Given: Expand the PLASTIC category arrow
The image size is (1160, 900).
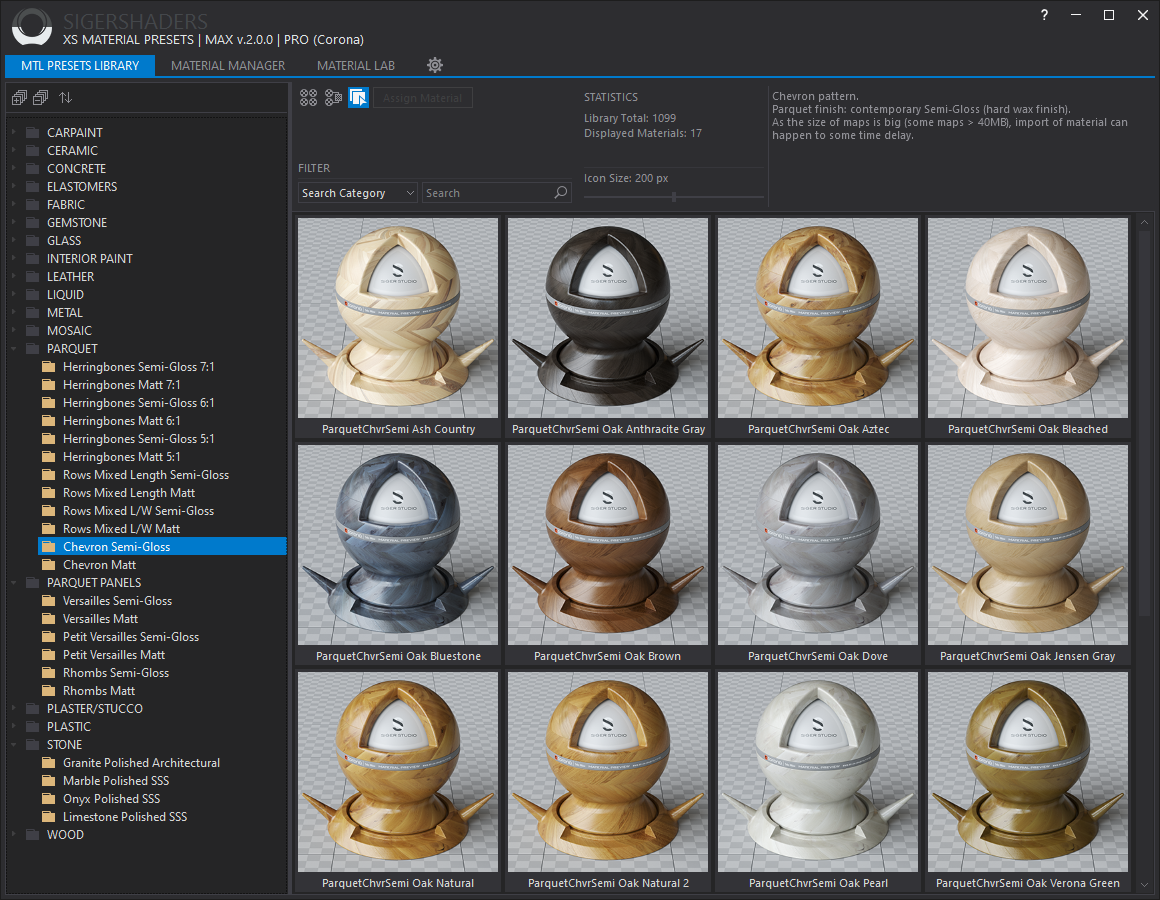Looking at the screenshot, I should pos(14,727).
